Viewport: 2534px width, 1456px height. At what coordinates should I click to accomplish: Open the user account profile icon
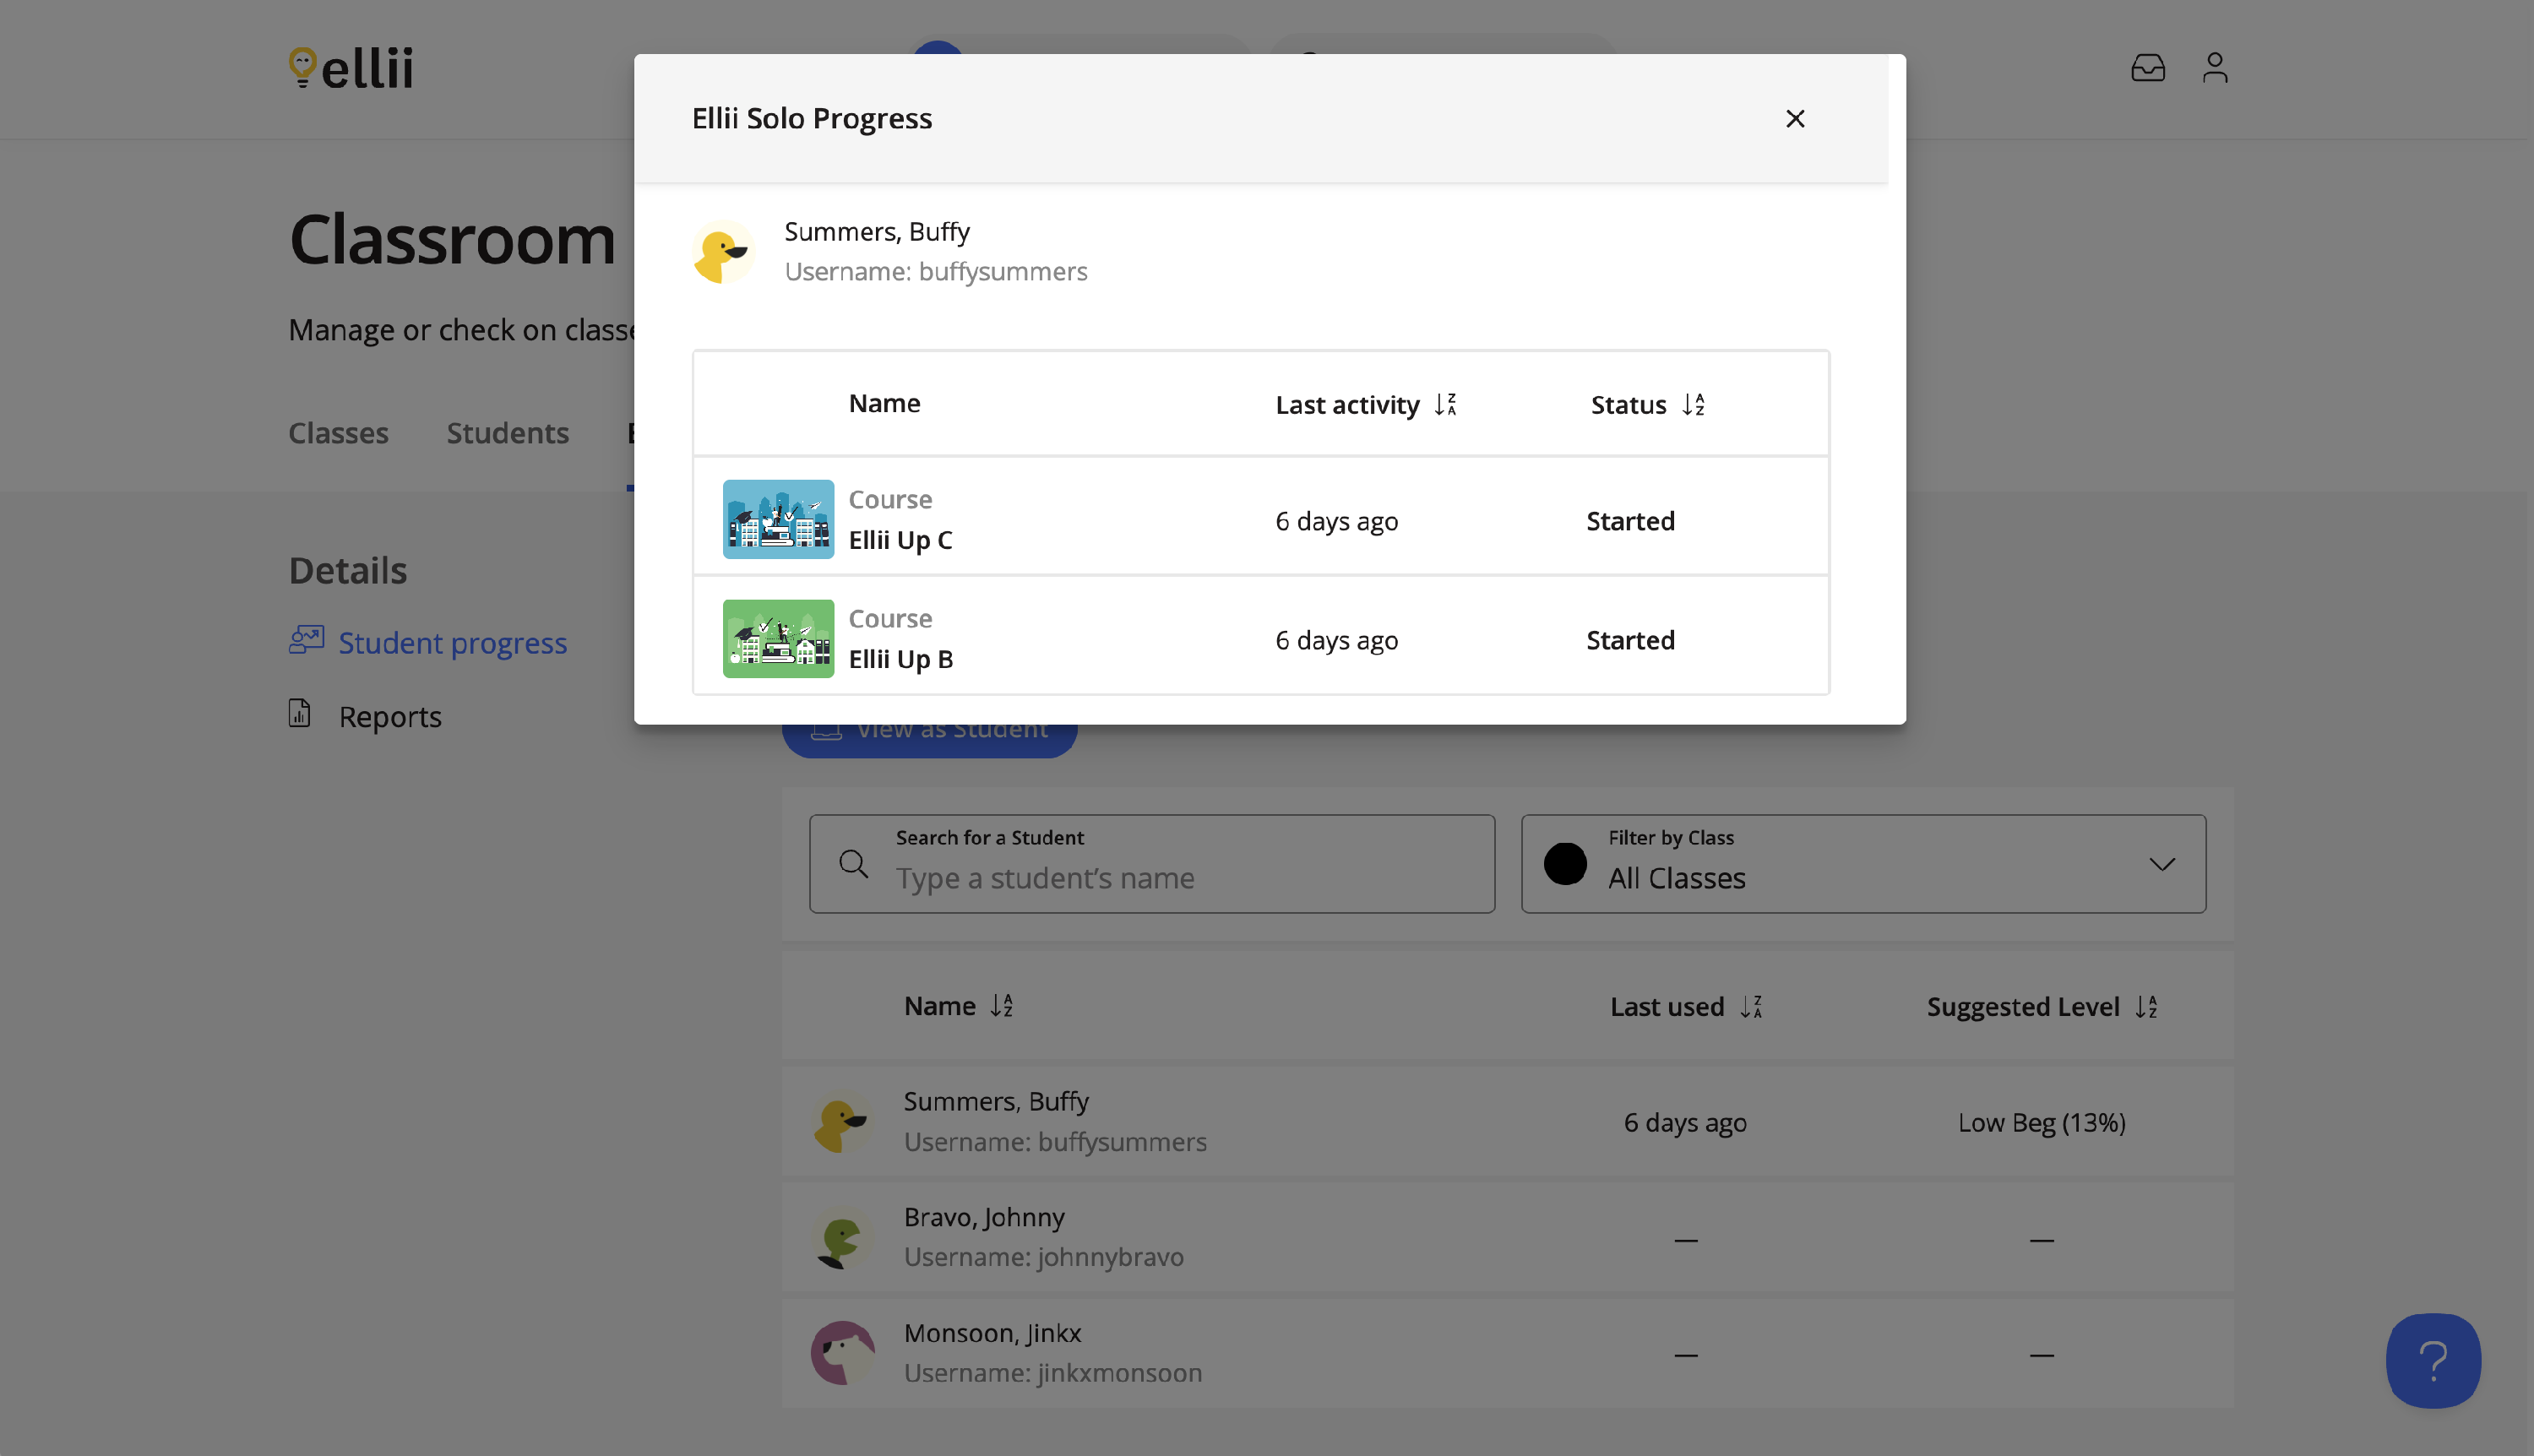[x=2215, y=68]
